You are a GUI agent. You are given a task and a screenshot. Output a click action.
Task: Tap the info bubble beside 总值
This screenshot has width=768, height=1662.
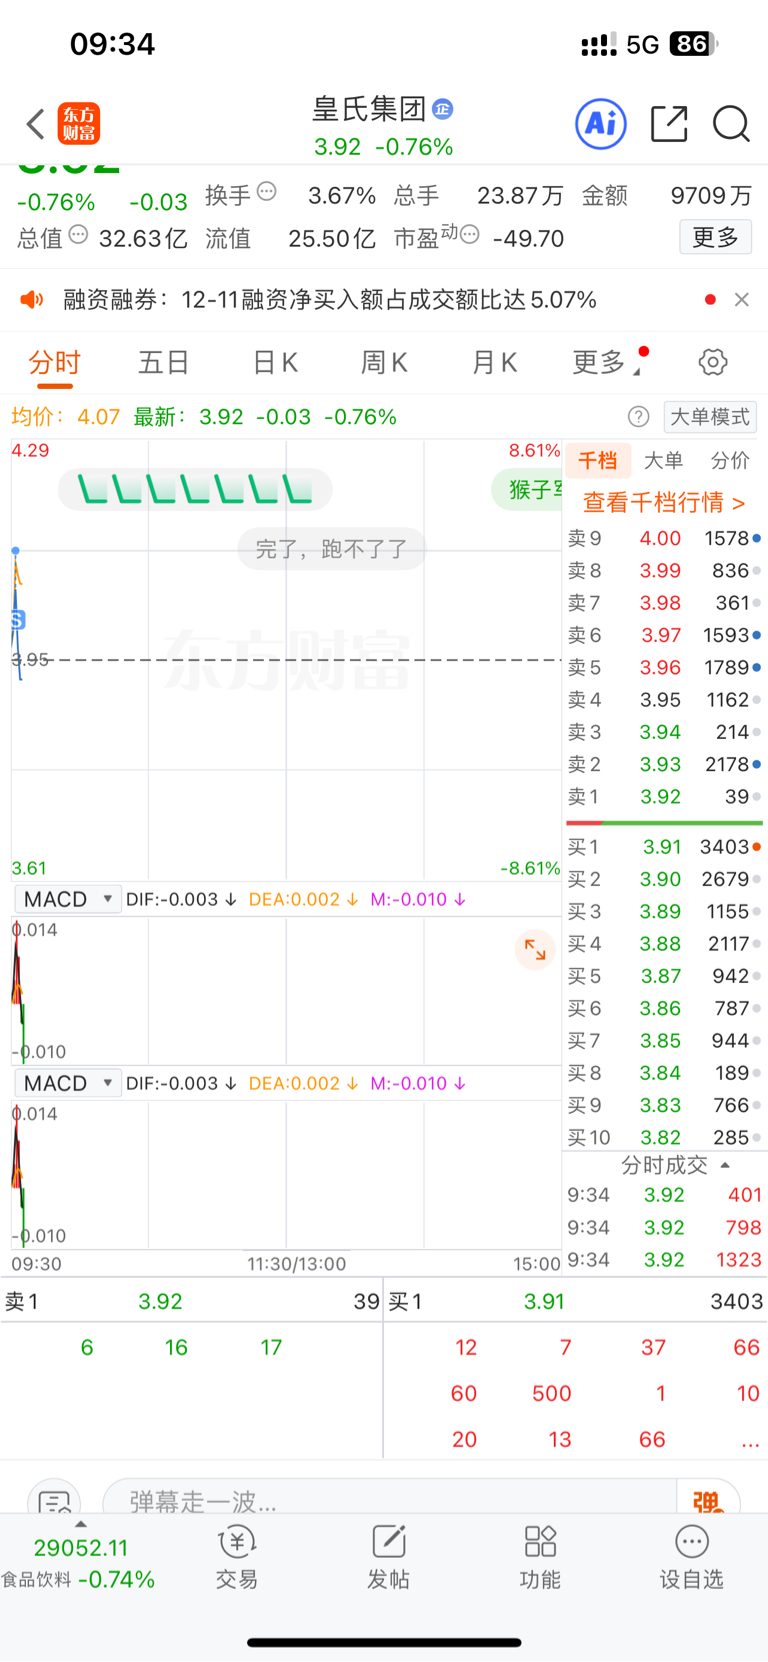78,235
